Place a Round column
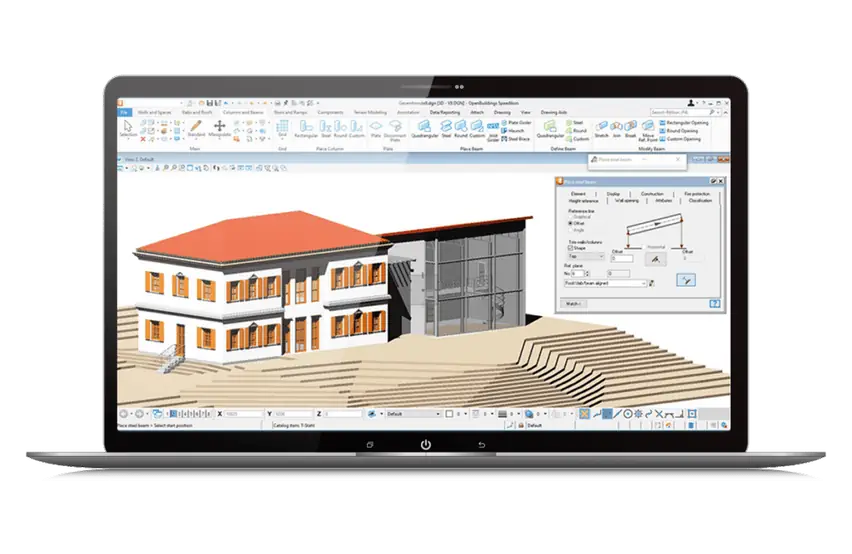Image resolution: width=852 pixels, height=554 pixels. point(340,129)
